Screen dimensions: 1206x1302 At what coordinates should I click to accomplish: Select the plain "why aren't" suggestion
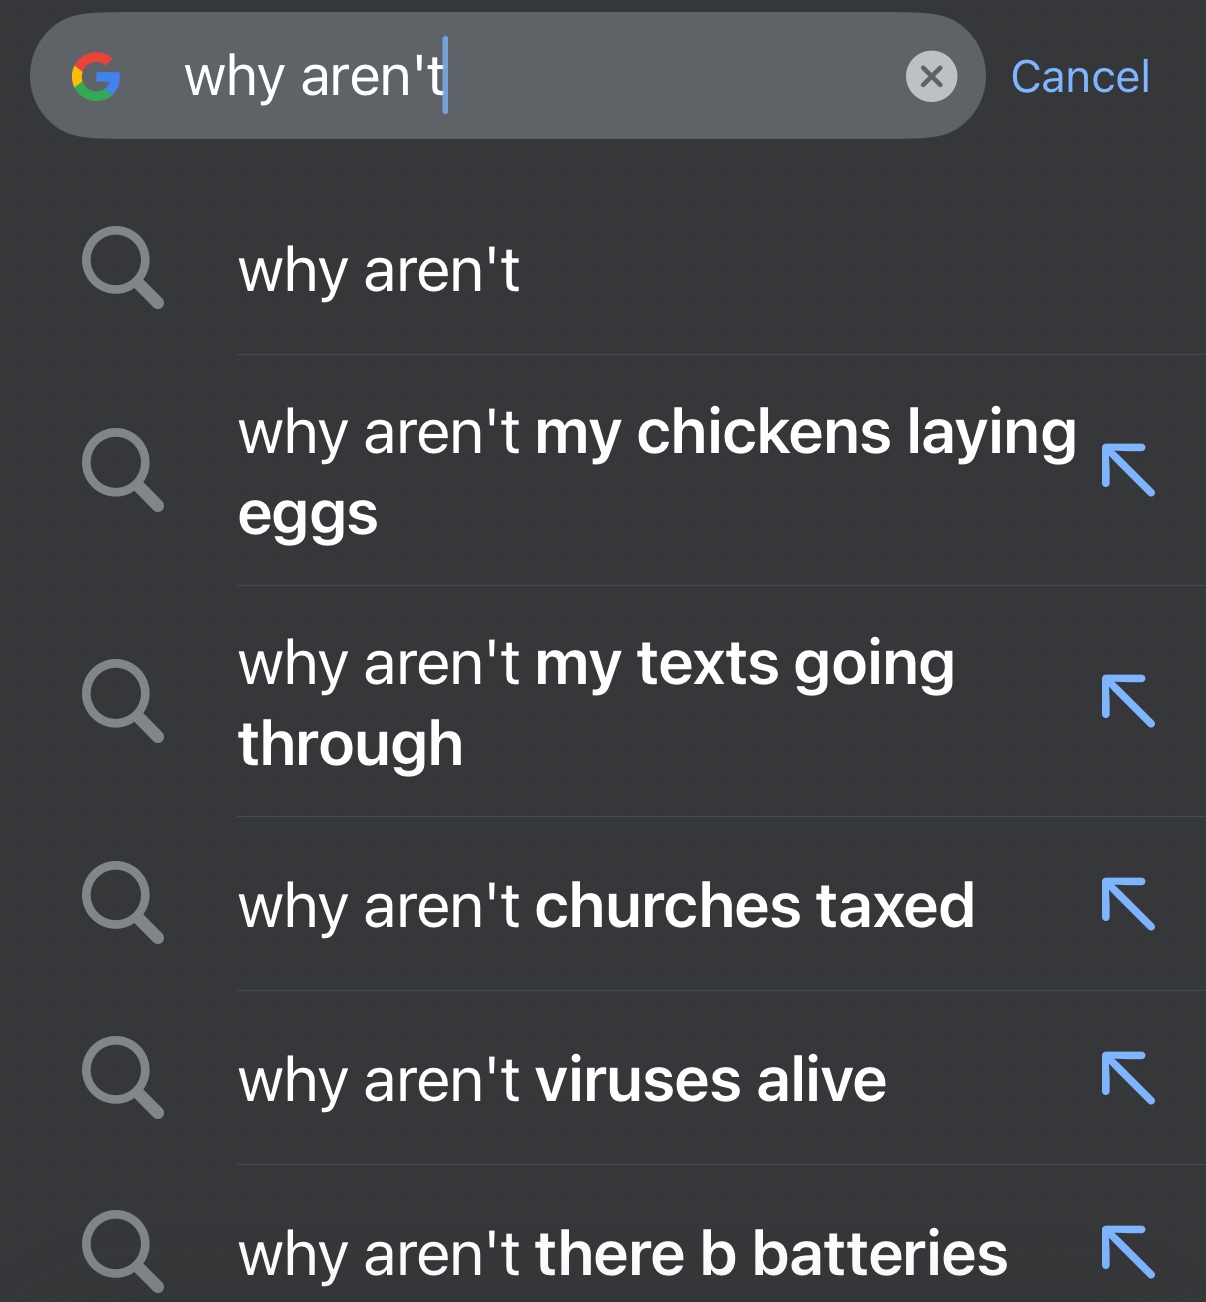pyautogui.click(x=379, y=271)
